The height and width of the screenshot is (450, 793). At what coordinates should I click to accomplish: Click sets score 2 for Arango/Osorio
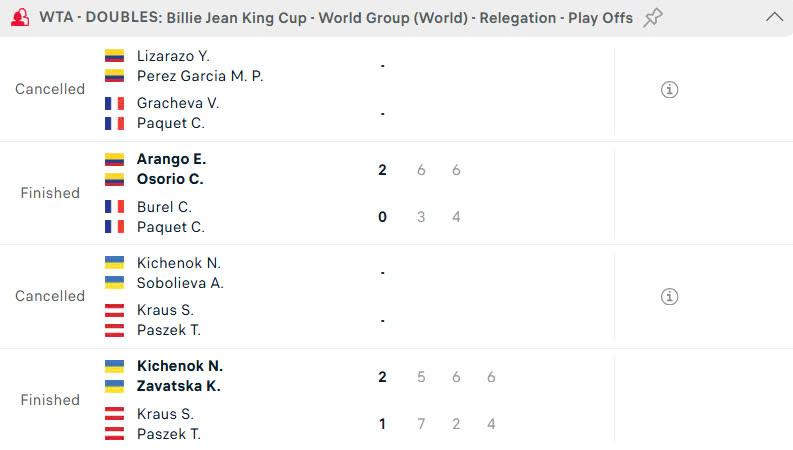[382, 170]
